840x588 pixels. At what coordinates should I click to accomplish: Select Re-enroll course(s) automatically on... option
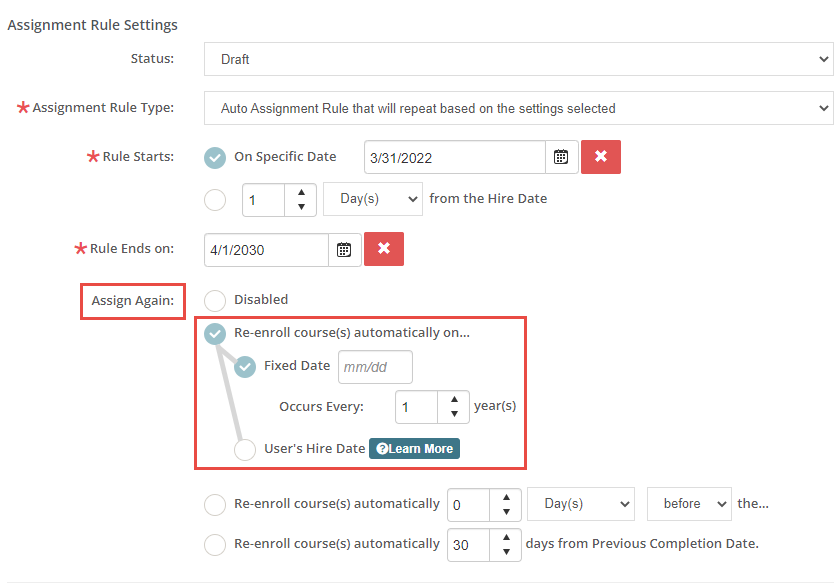point(215,334)
